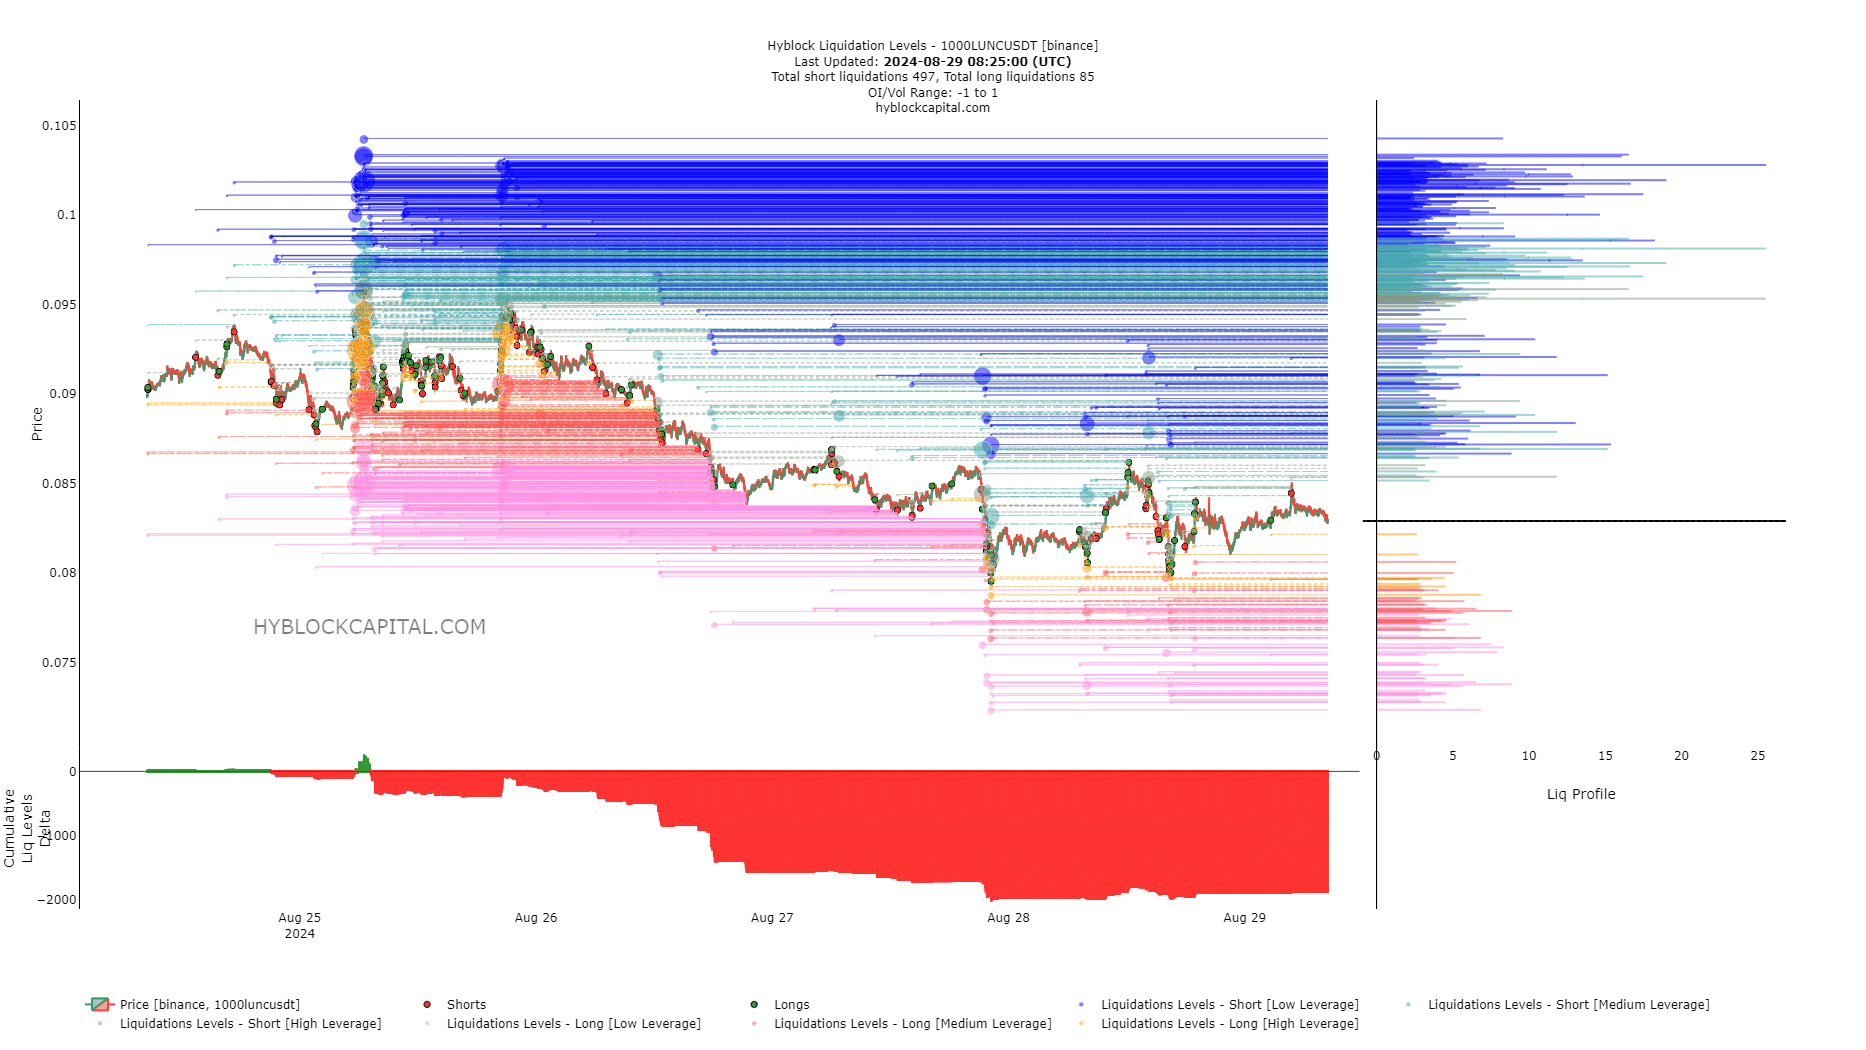Toggle the Shorts legend entry
This screenshot has height=1050, width=1866.
[455, 1004]
